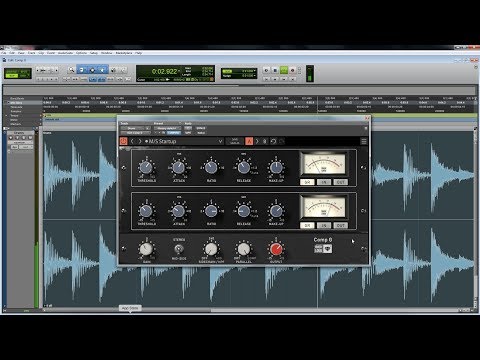480x360 pixels.
Task: Open the Marketplace menu
Action: tap(124, 53)
